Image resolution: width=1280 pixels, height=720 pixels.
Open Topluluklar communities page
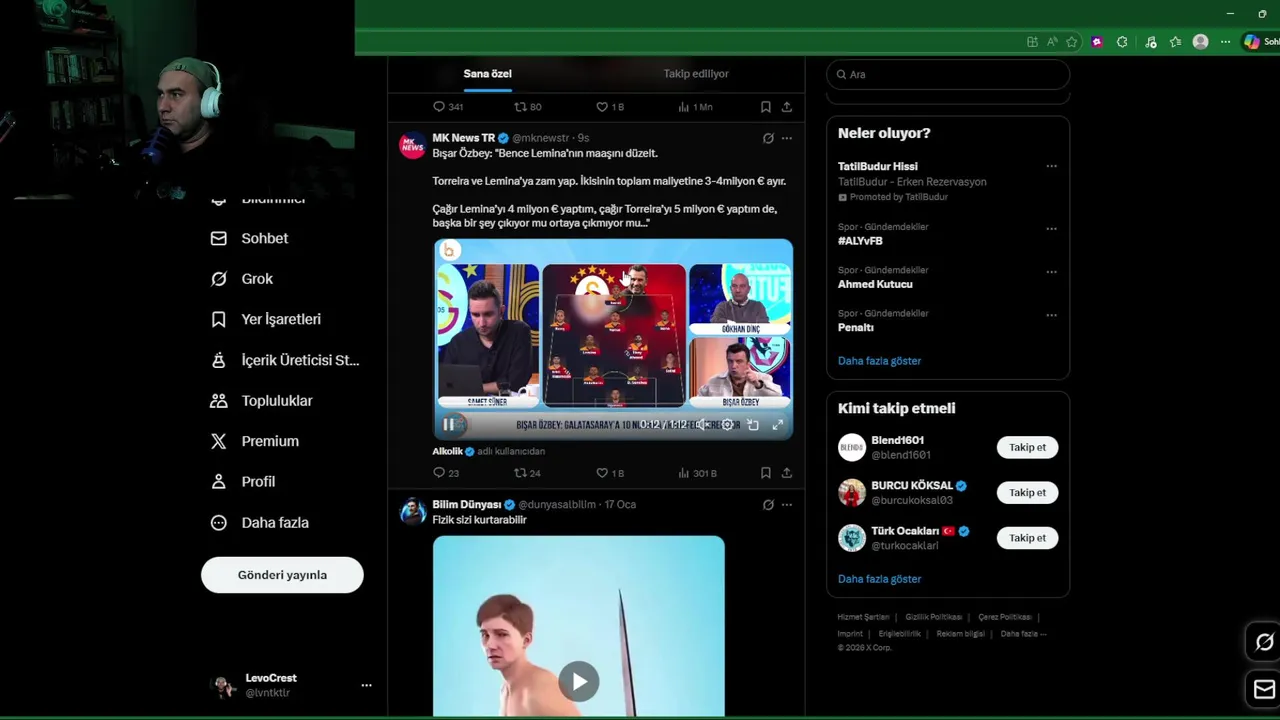point(262,400)
